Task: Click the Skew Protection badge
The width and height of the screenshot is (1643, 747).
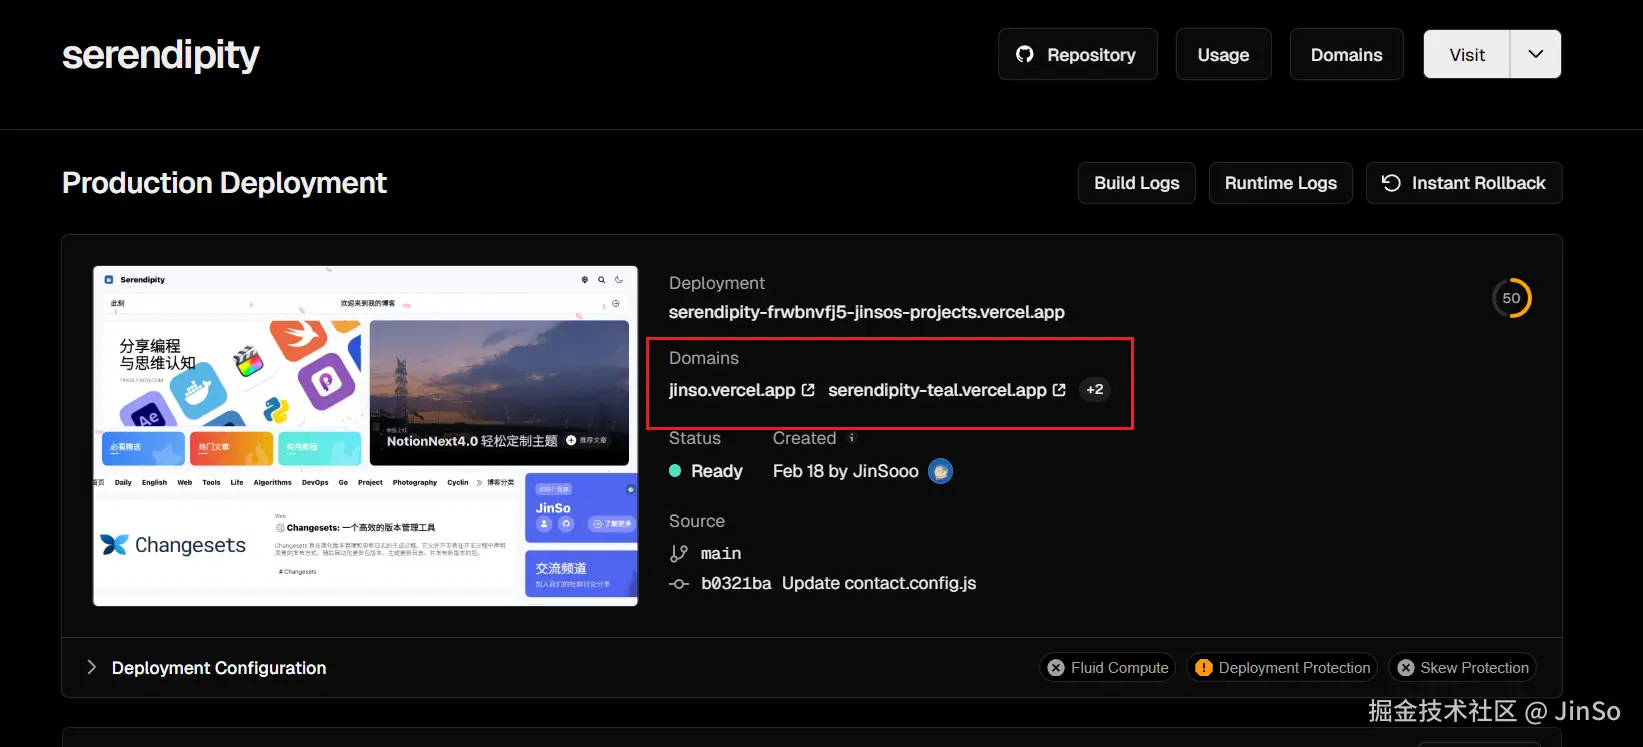Action: coord(1462,667)
